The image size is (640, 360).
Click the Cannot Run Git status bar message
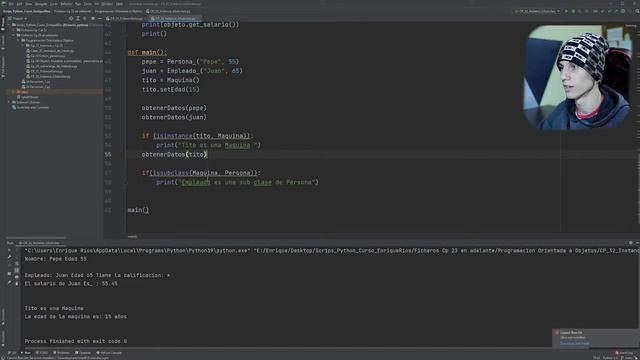point(57,358)
